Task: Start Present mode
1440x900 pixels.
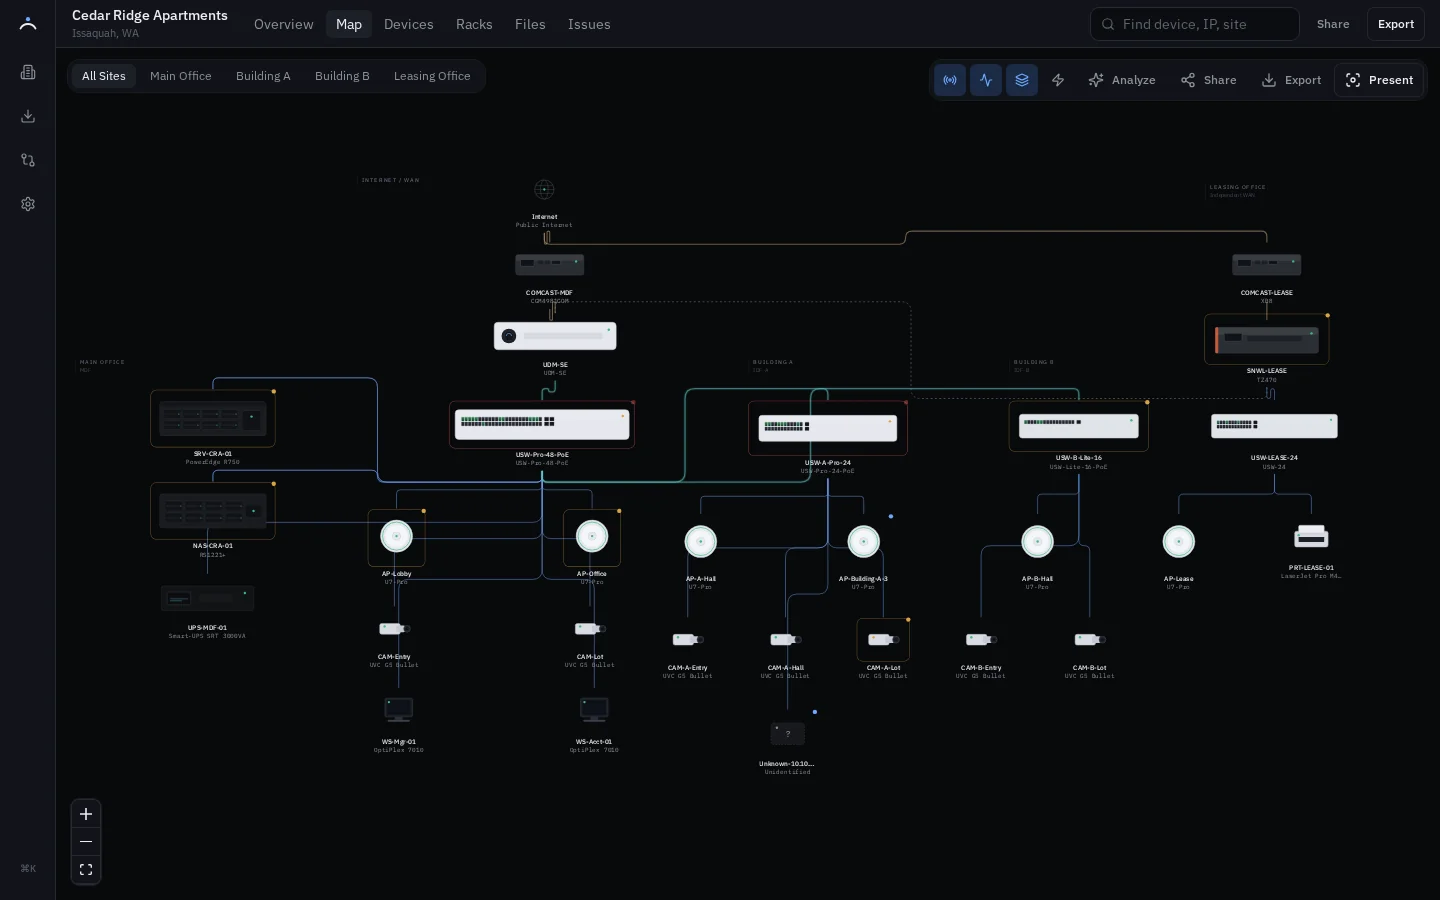Action: click(1379, 80)
